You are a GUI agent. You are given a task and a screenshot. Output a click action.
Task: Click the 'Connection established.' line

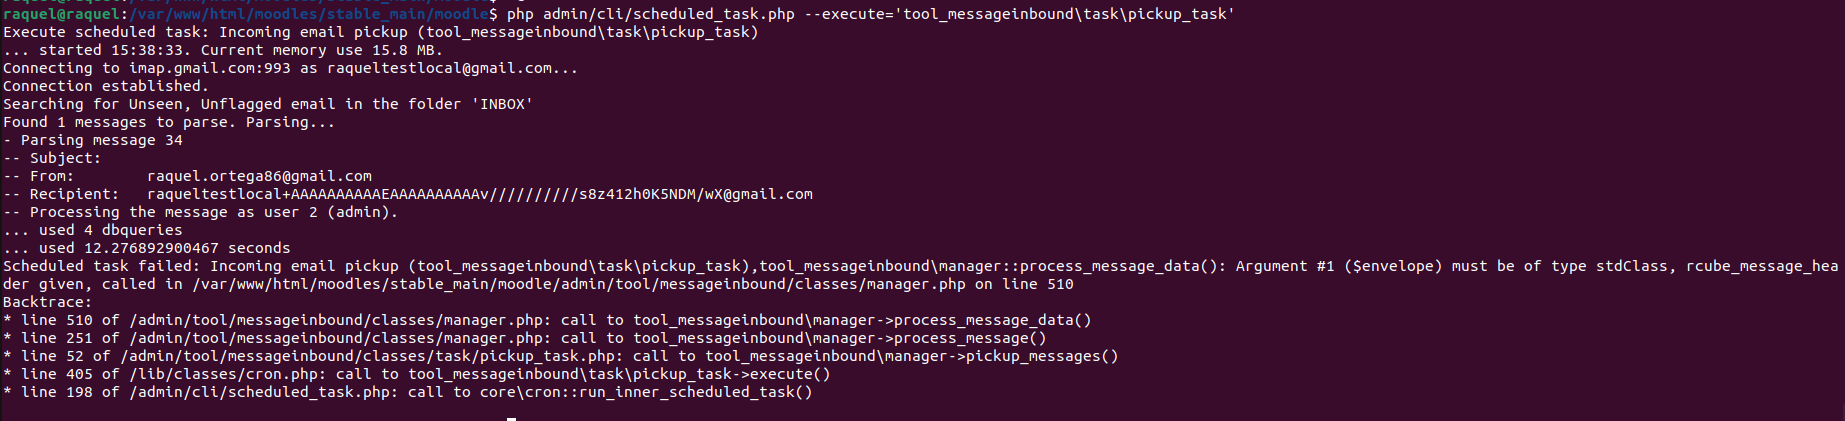106,86
